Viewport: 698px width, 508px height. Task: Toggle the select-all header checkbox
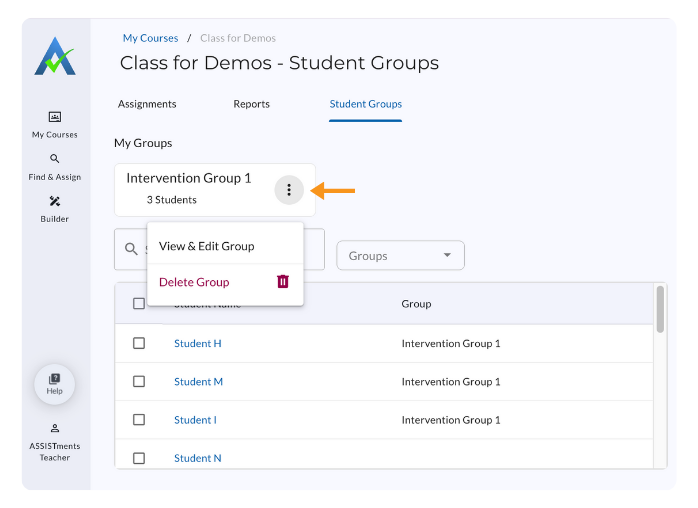click(139, 304)
